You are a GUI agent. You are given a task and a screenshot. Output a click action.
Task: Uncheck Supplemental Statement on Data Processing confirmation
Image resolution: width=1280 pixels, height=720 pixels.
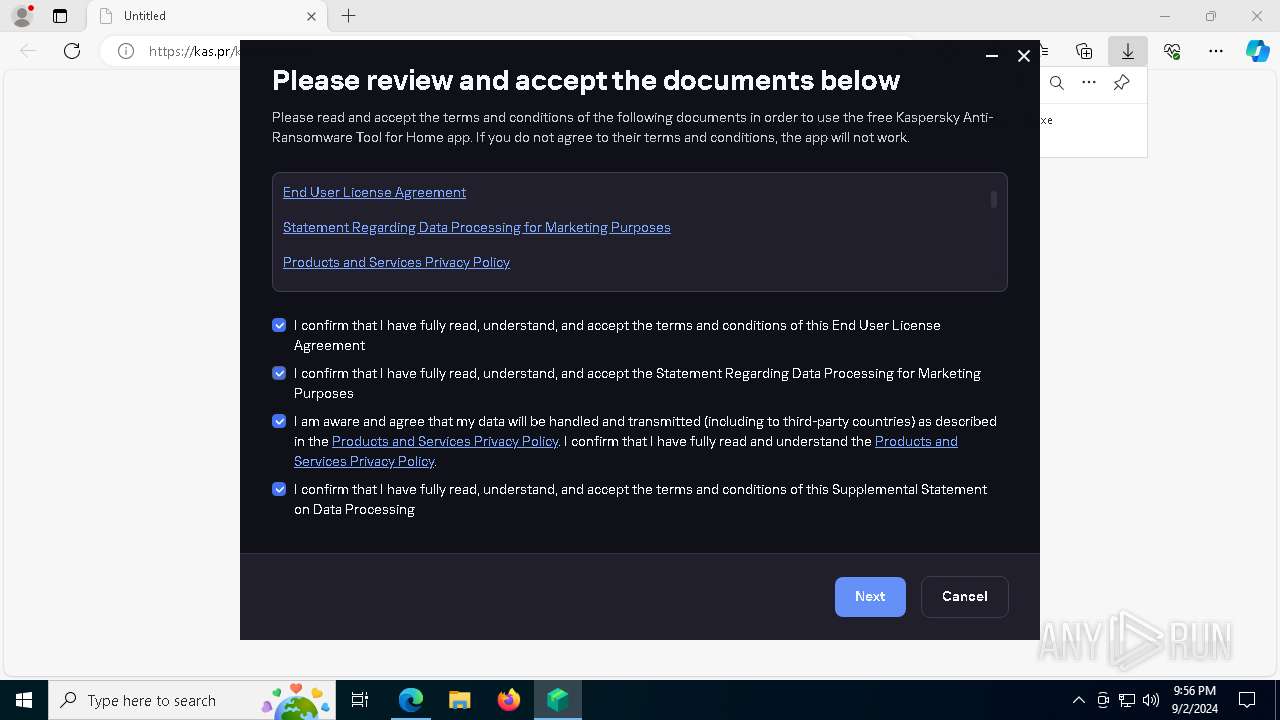click(x=279, y=489)
